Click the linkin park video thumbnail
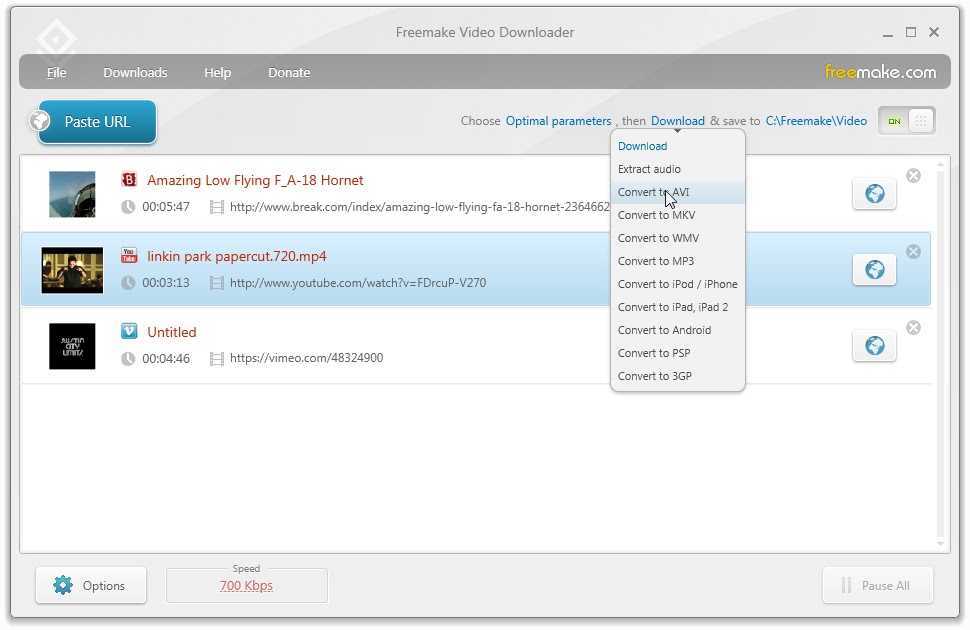Image resolution: width=970 pixels, height=630 pixels. [x=72, y=270]
